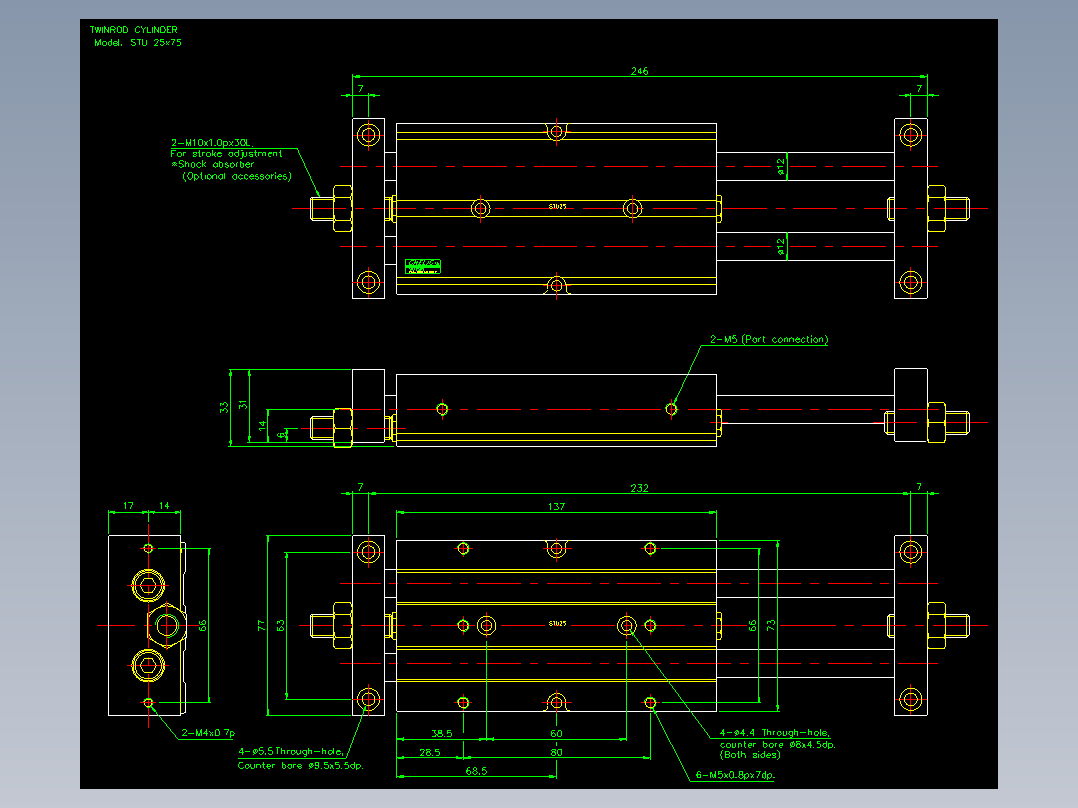Screen dimensions: 1078x808
Task: Select the "38.5" offset dimension
Action: pyautogui.click(x=441, y=734)
